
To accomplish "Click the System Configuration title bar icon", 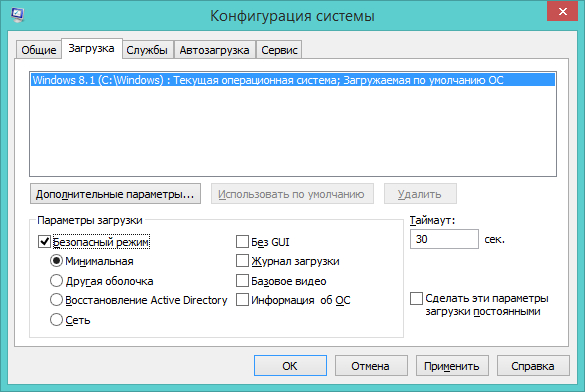I will (17, 15).
